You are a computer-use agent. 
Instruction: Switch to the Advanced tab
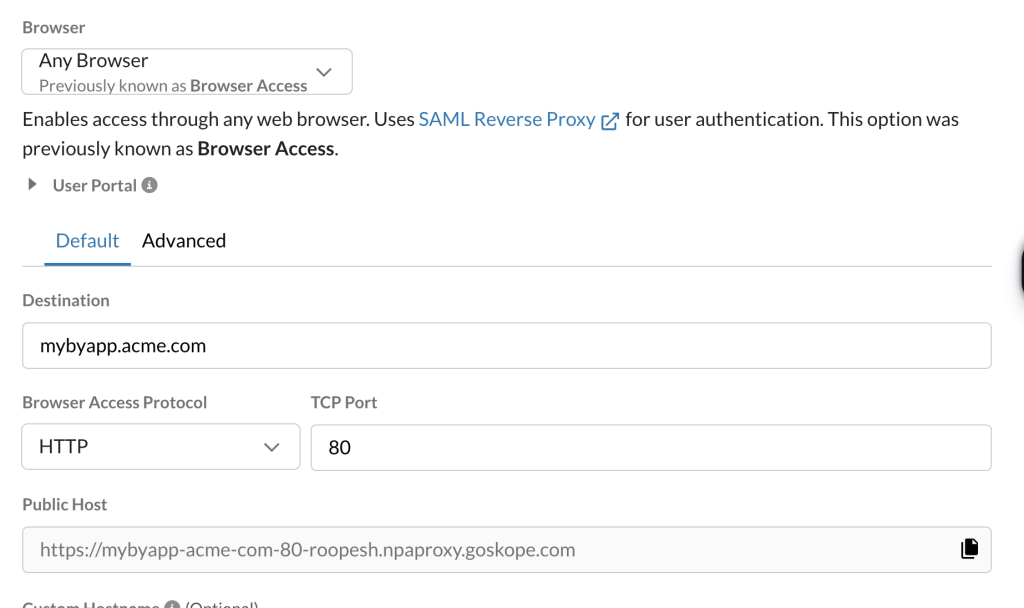(184, 241)
